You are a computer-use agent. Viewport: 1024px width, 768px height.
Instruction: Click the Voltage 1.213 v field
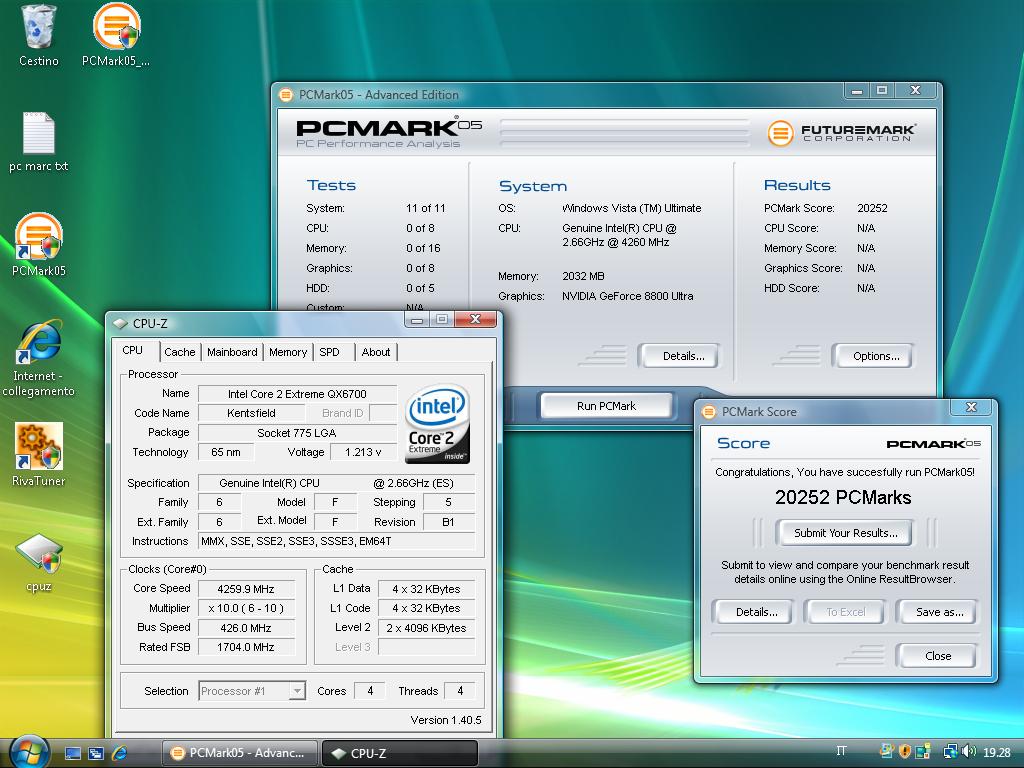tap(363, 452)
